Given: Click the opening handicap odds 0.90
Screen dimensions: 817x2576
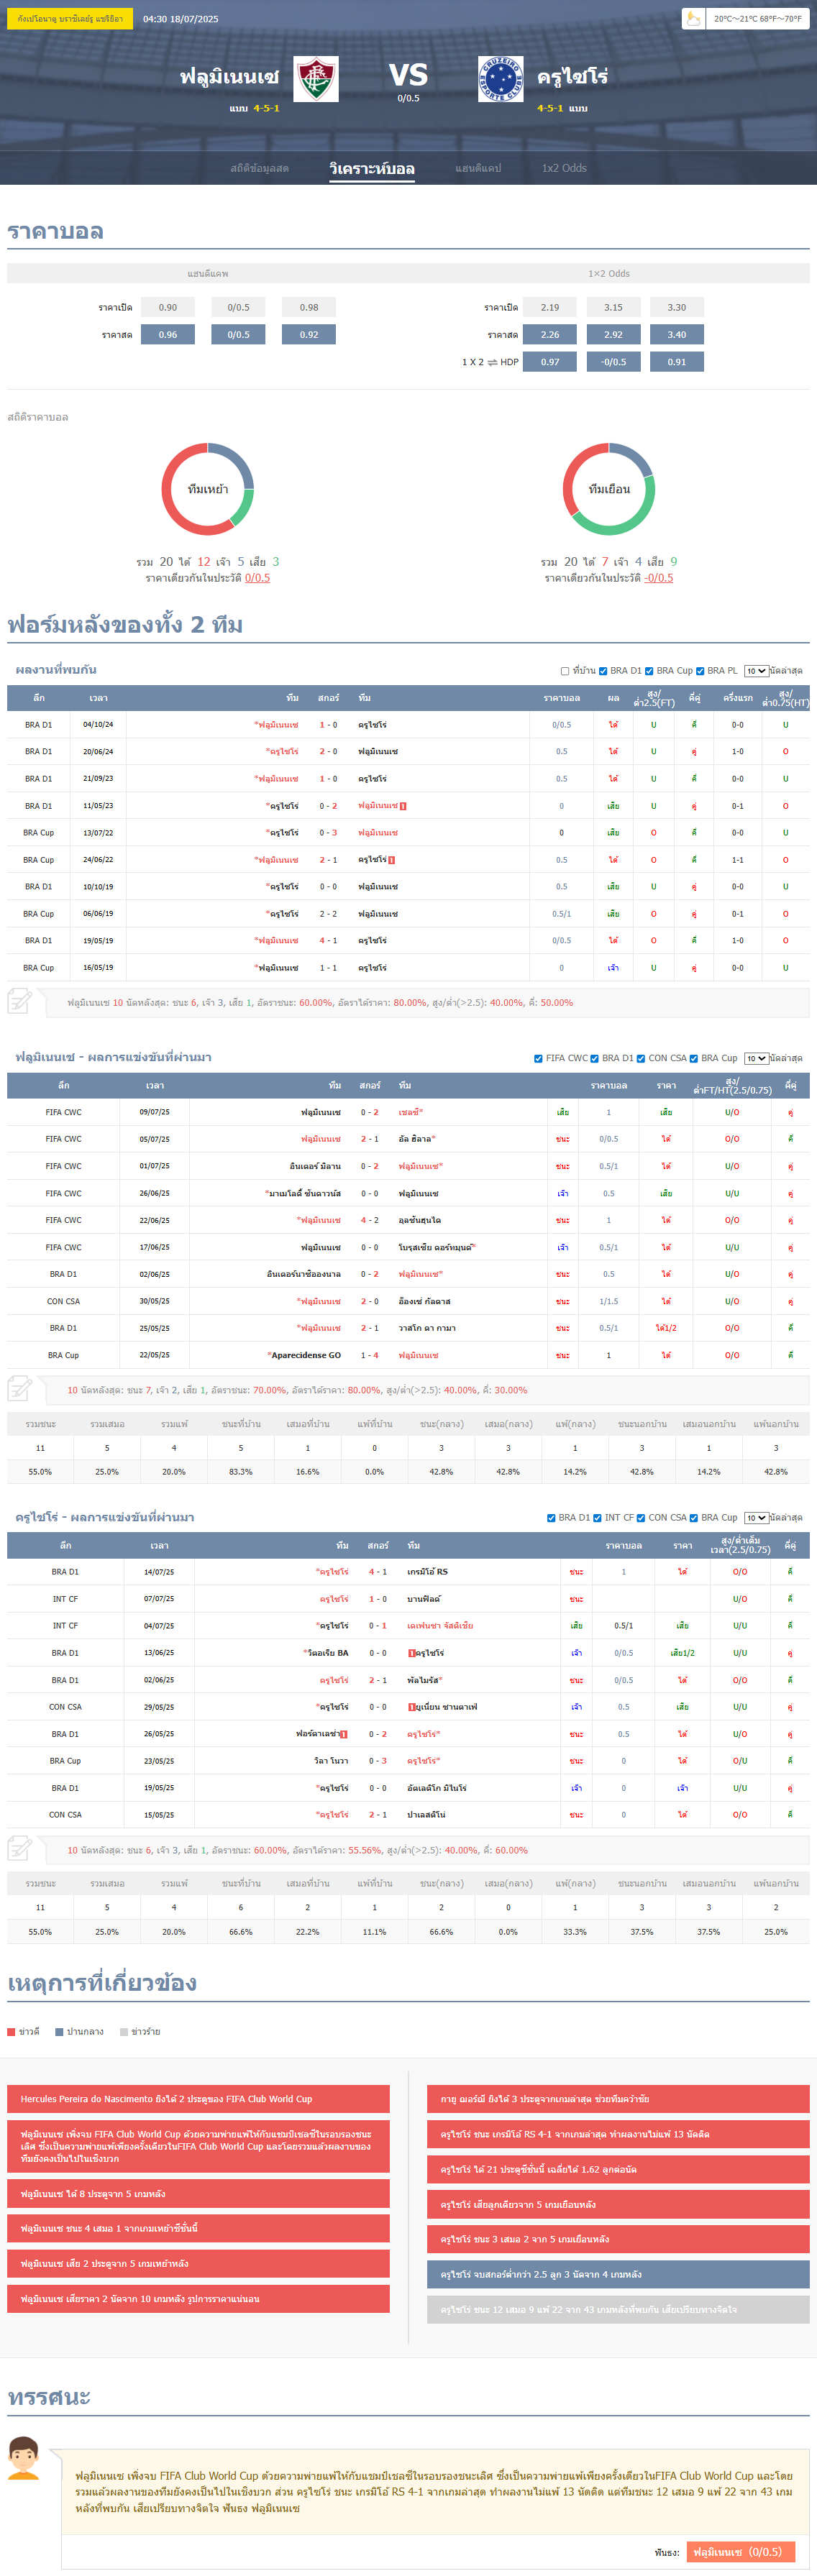Looking at the screenshot, I should pos(168,307).
